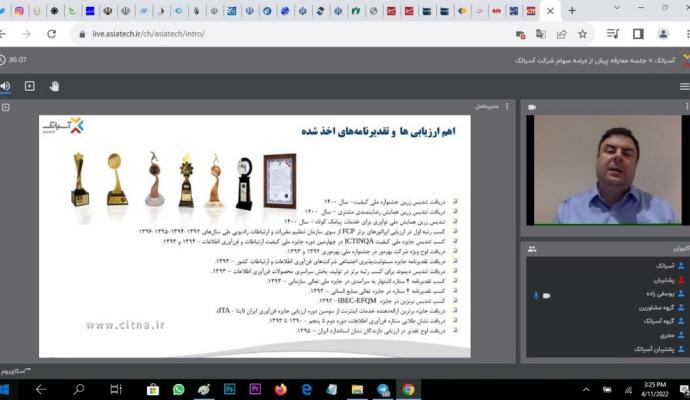Bookmark this page with star icon
690x400 pixels.
click(582, 33)
